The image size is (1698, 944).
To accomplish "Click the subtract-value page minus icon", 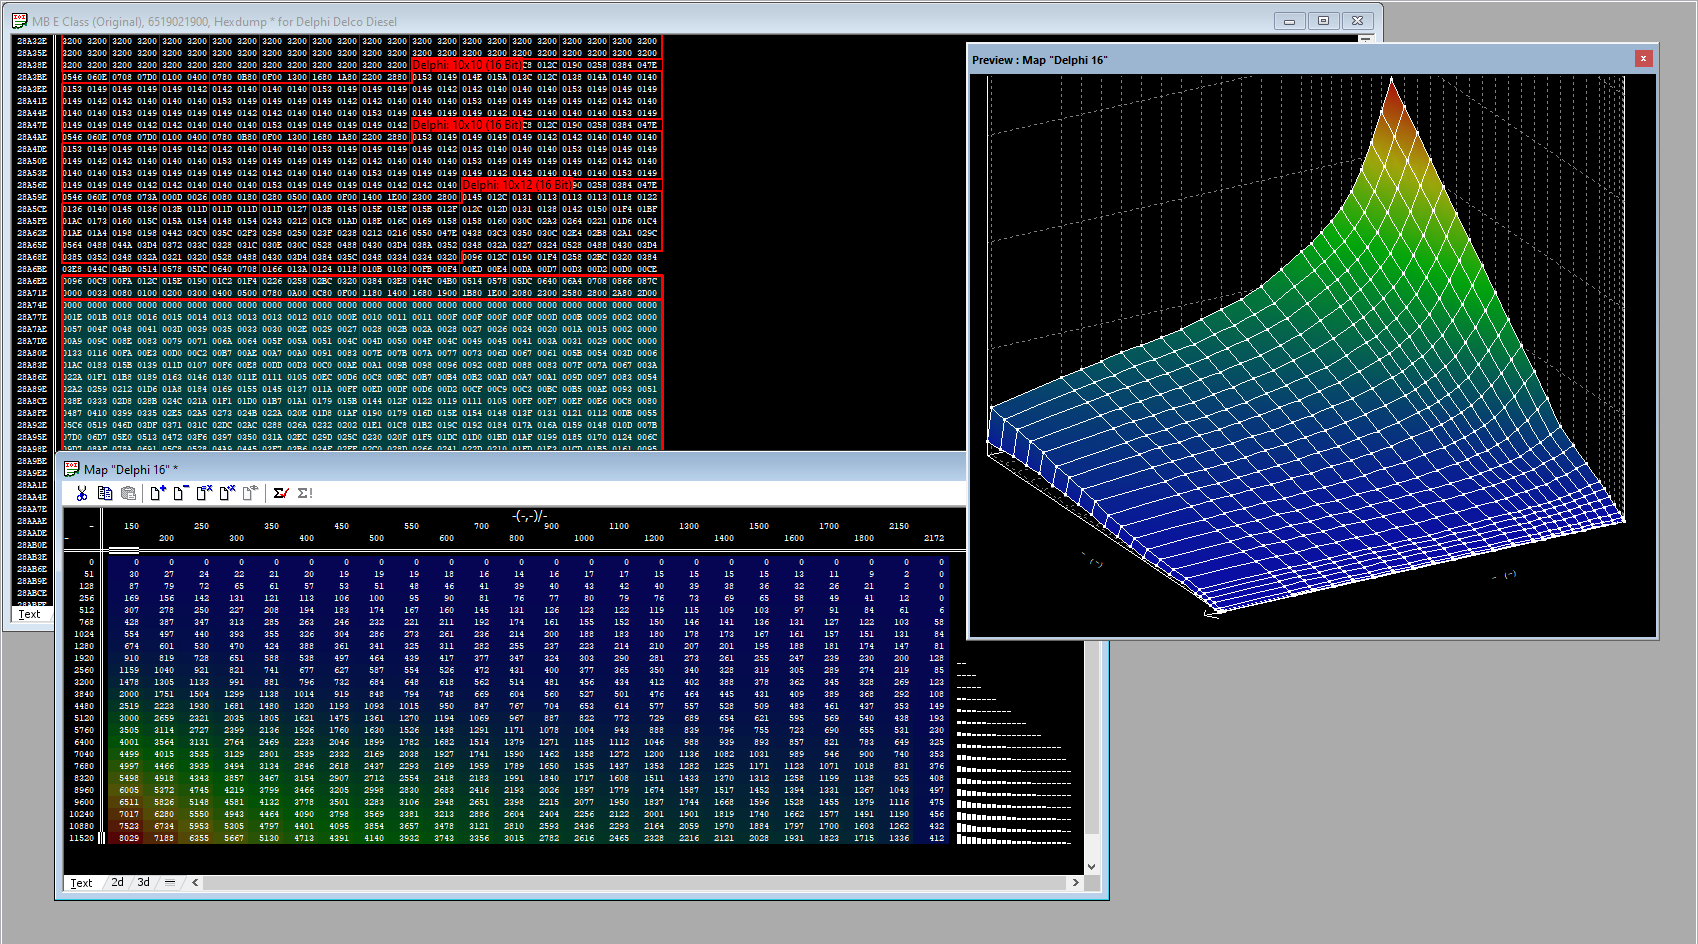I will [180, 493].
